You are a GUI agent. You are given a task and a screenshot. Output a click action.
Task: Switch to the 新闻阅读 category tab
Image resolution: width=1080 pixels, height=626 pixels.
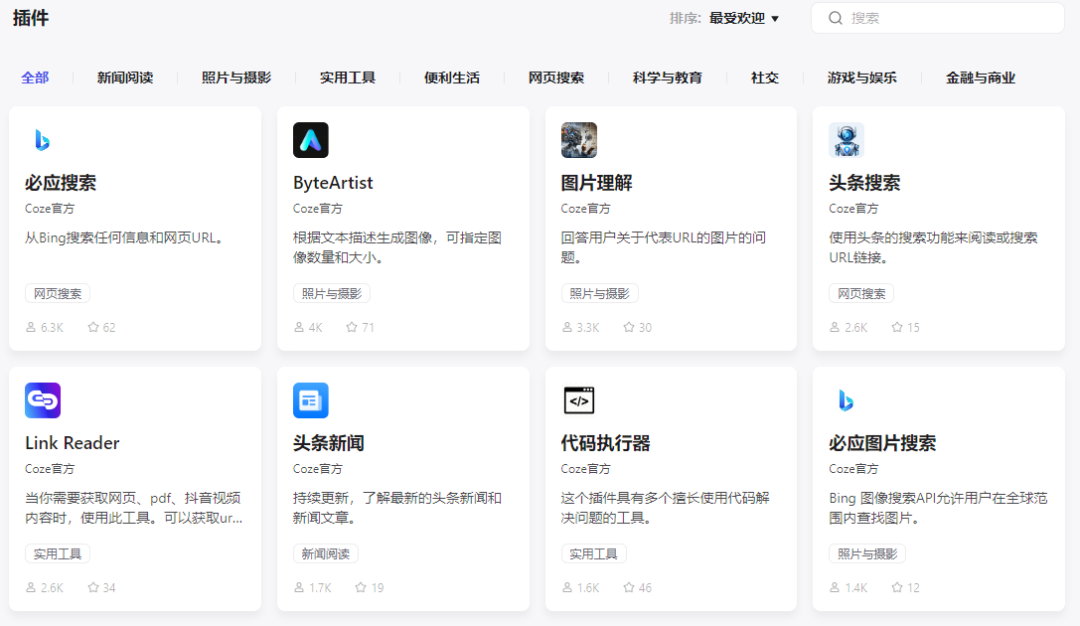click(x=123, y=77)
